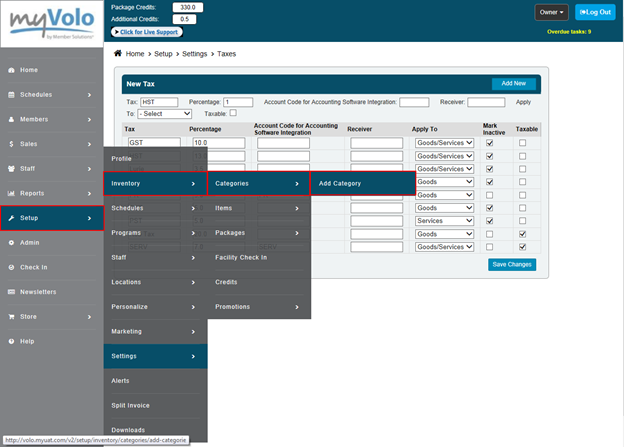
Task: Click the Newsletters envelope icon
Action: [11, 292]
